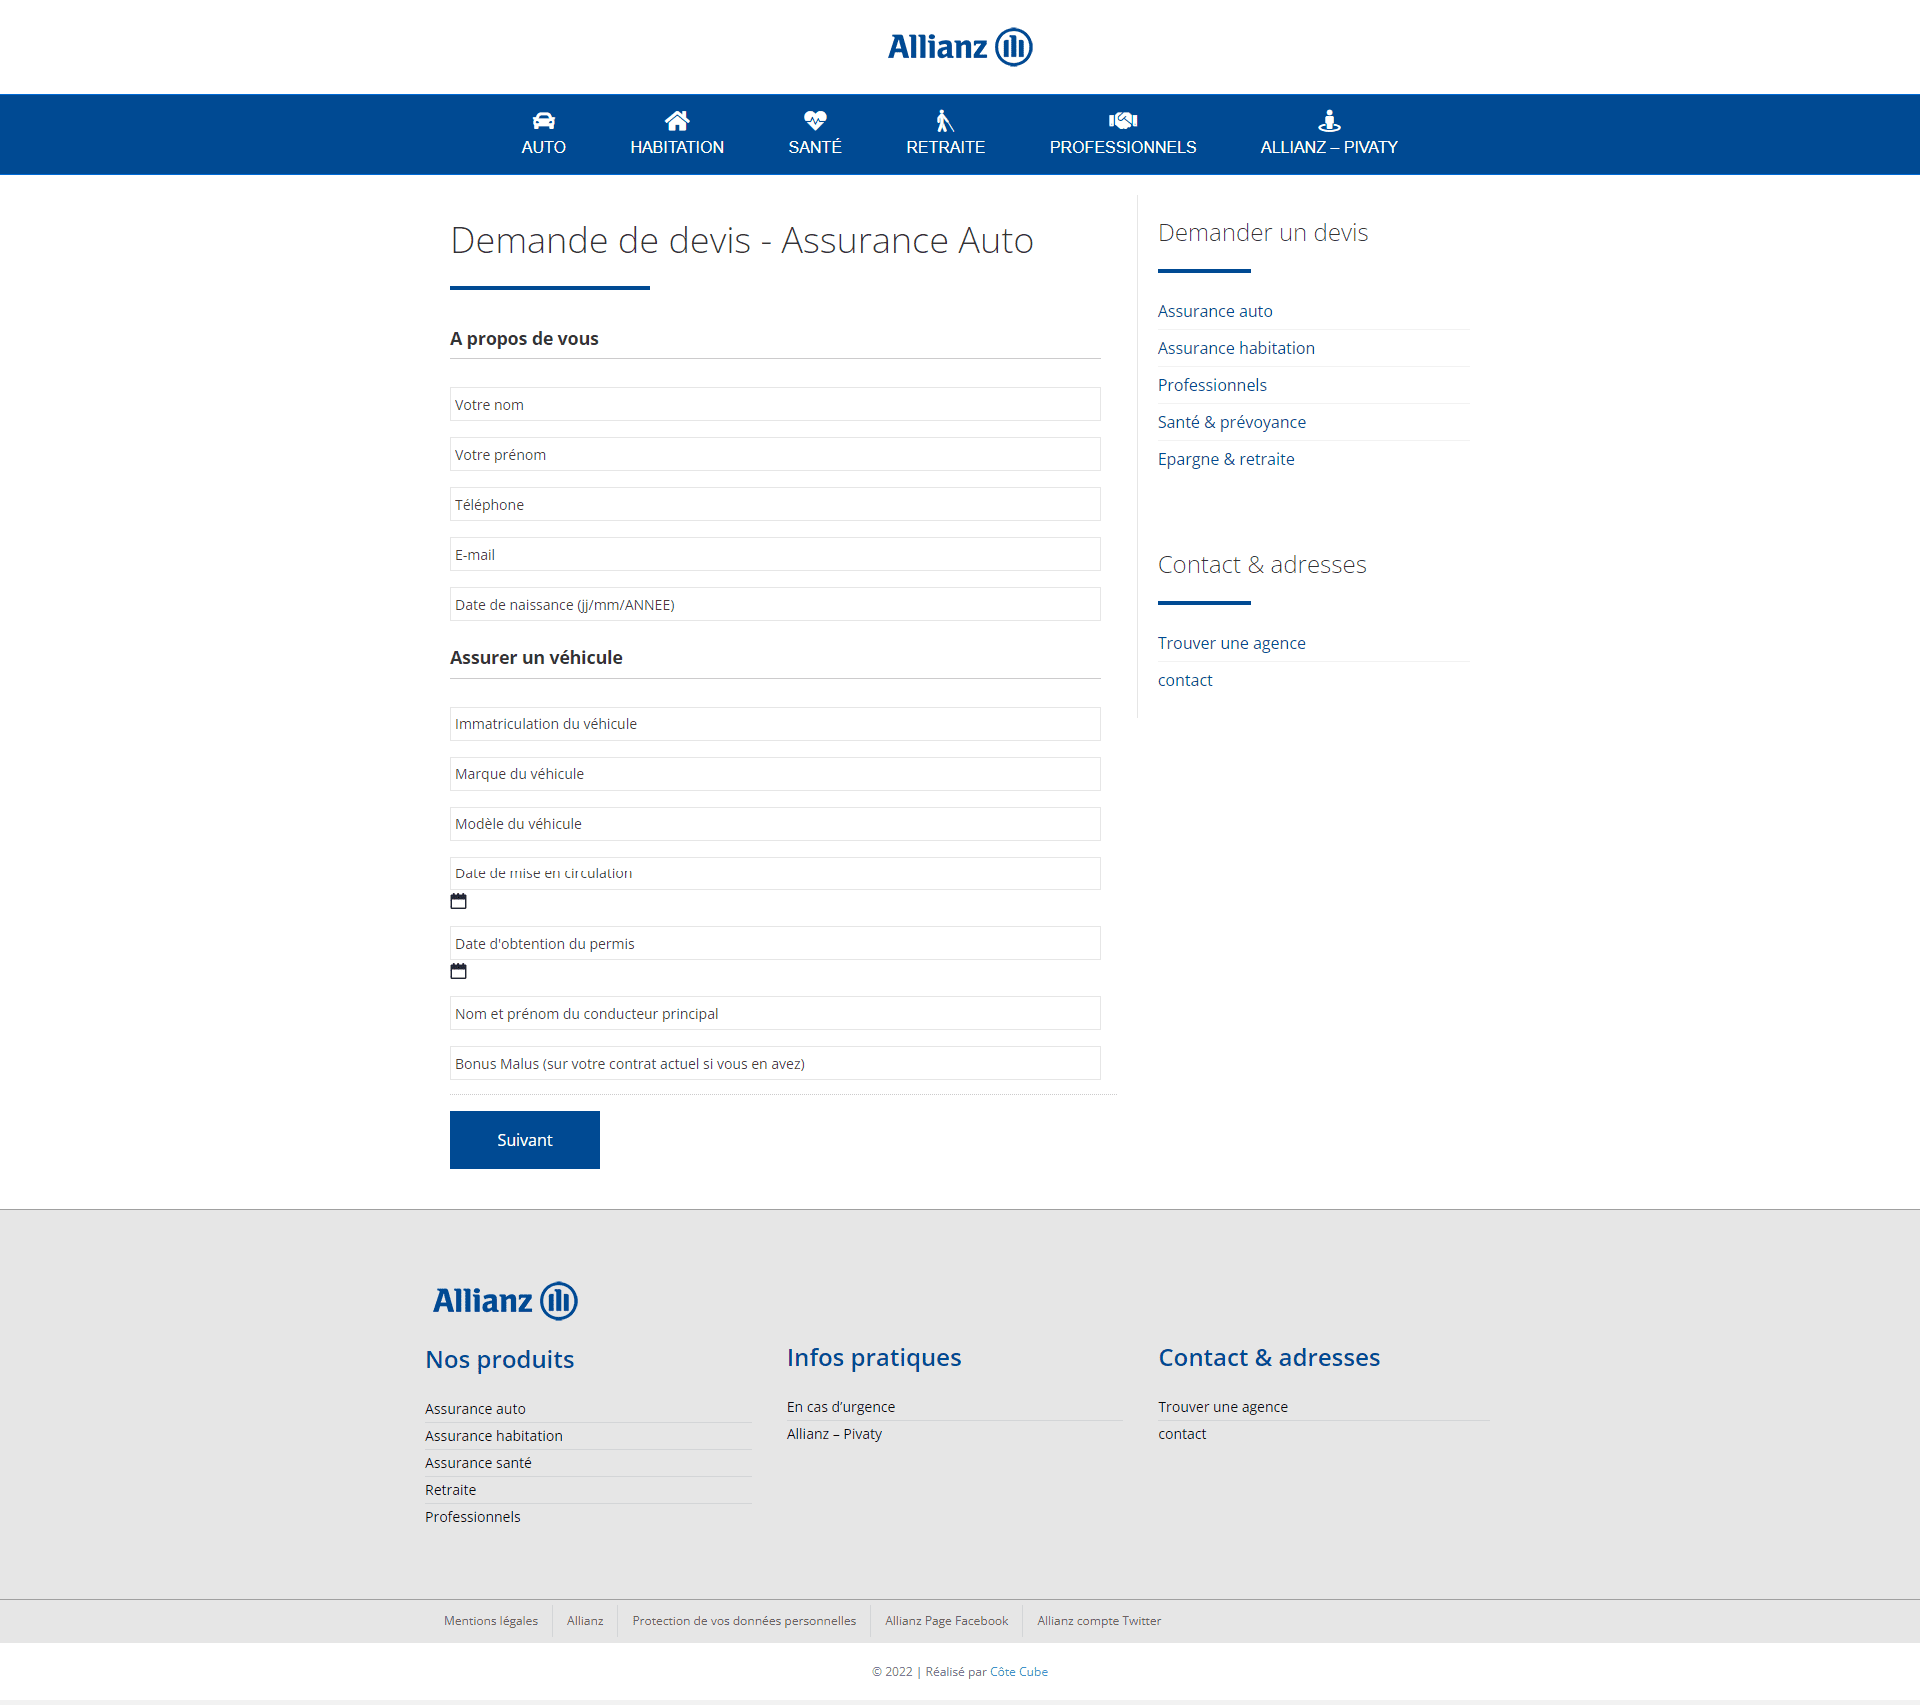Open footer link Trouver une agence
The height and width of the screenshot is (1707, 1920).
click(x=1223, y=1407)
